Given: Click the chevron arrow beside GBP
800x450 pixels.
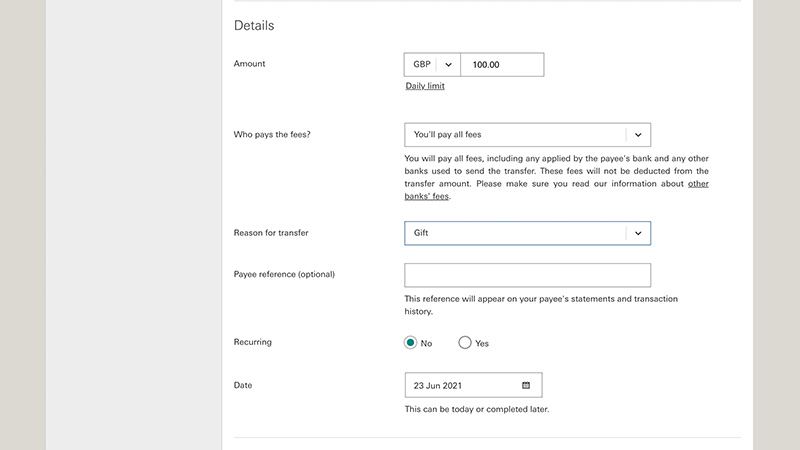Looking at the screenshot, I should (448, 65).
